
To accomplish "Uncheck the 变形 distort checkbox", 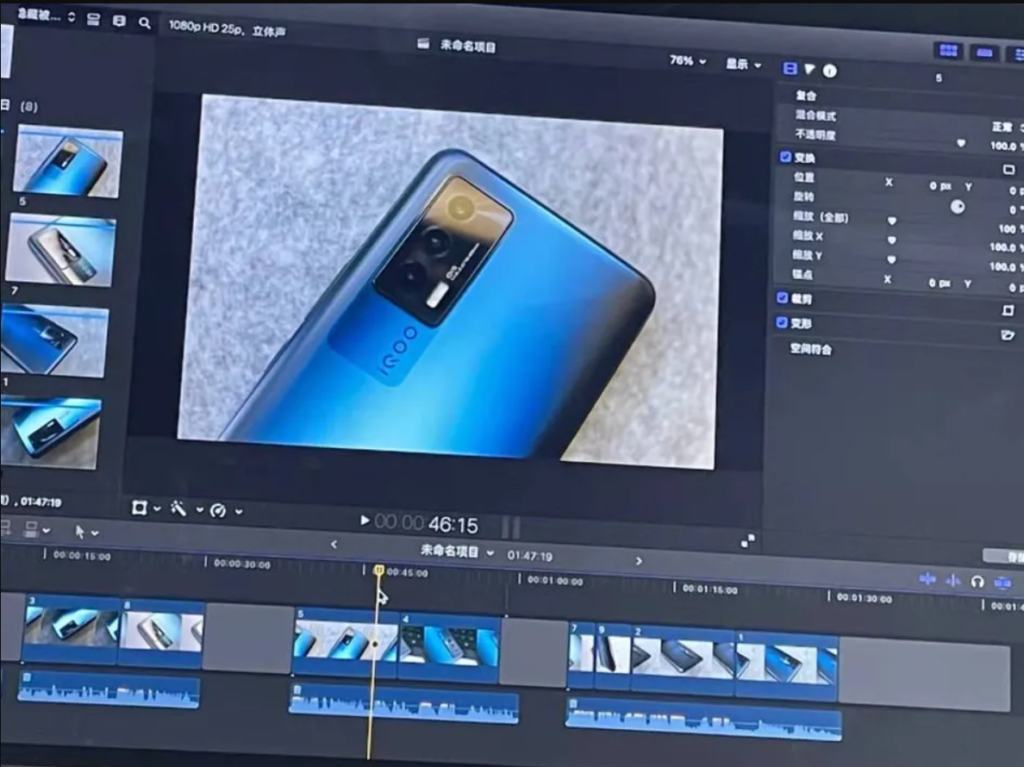I will 781,322.
